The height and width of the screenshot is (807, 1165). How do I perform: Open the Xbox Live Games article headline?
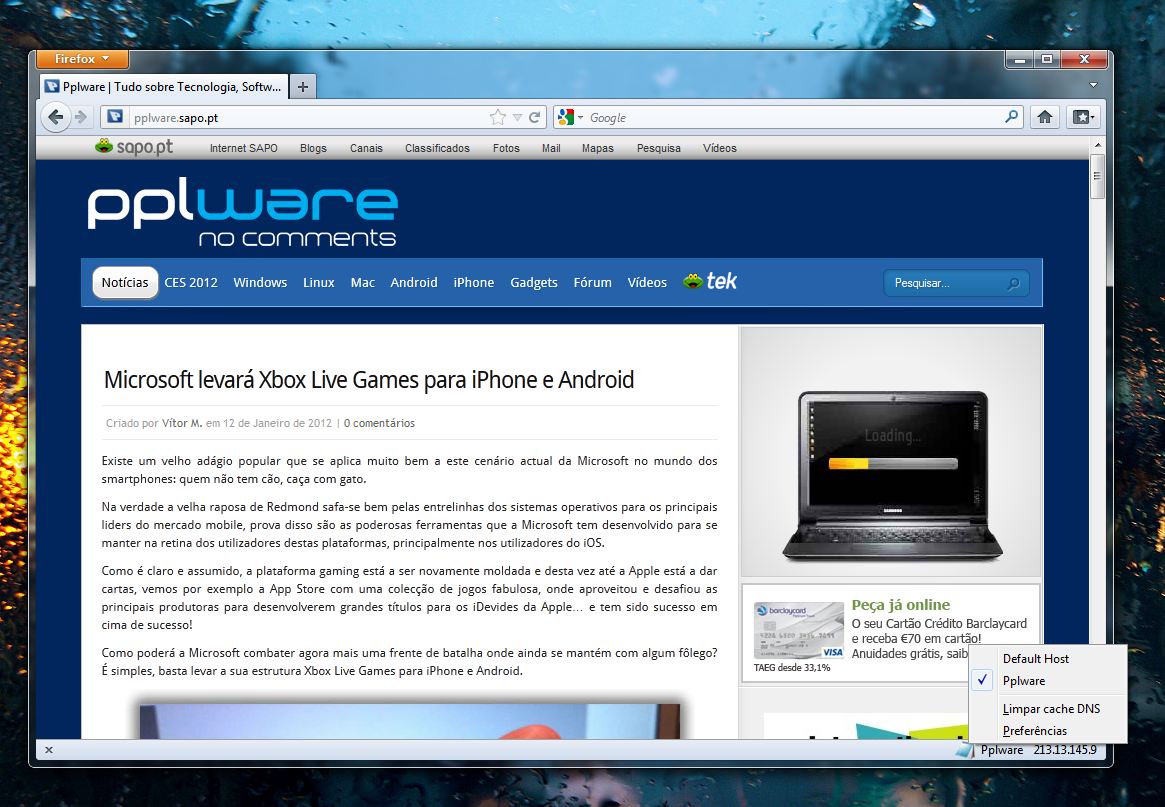click(x=369, y=380)
